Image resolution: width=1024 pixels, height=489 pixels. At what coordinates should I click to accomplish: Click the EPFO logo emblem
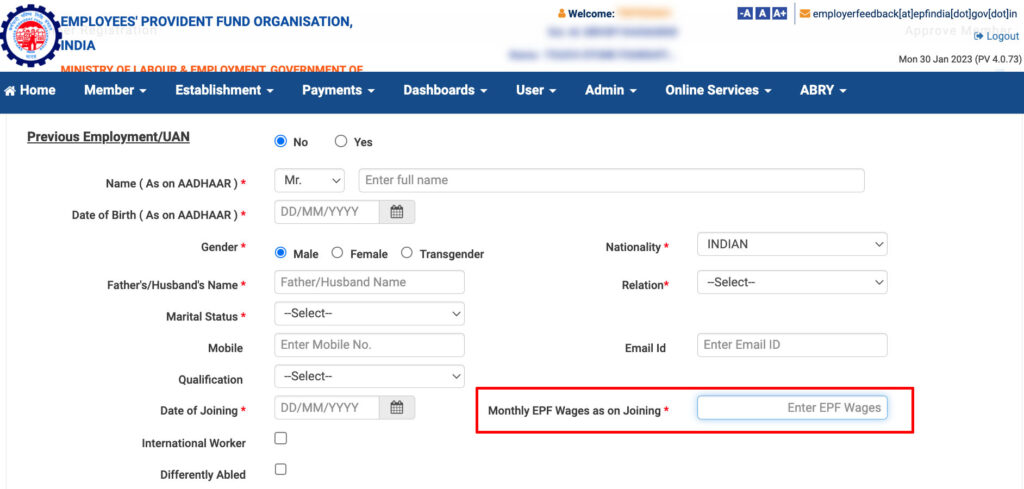(30, 35)
